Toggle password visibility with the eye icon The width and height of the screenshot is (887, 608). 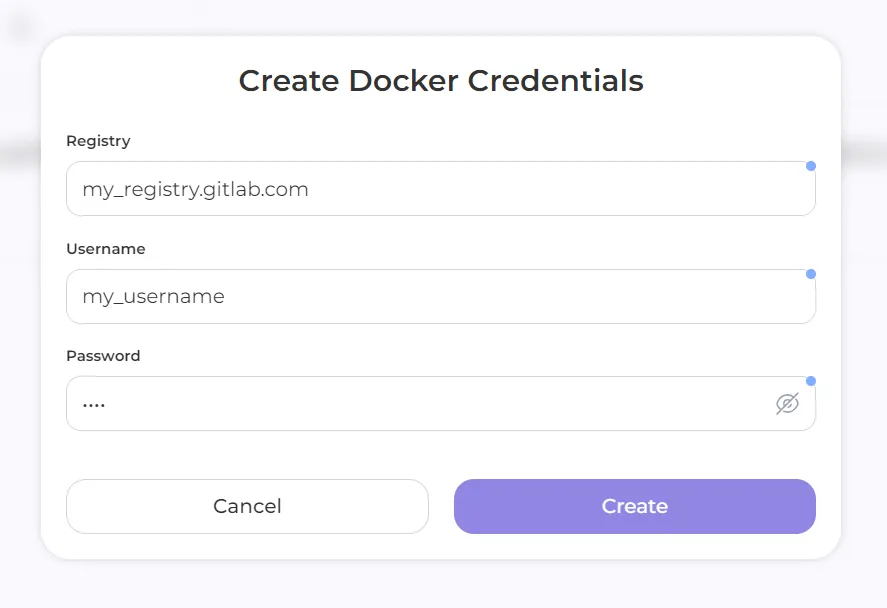click(x=788, y=404)
